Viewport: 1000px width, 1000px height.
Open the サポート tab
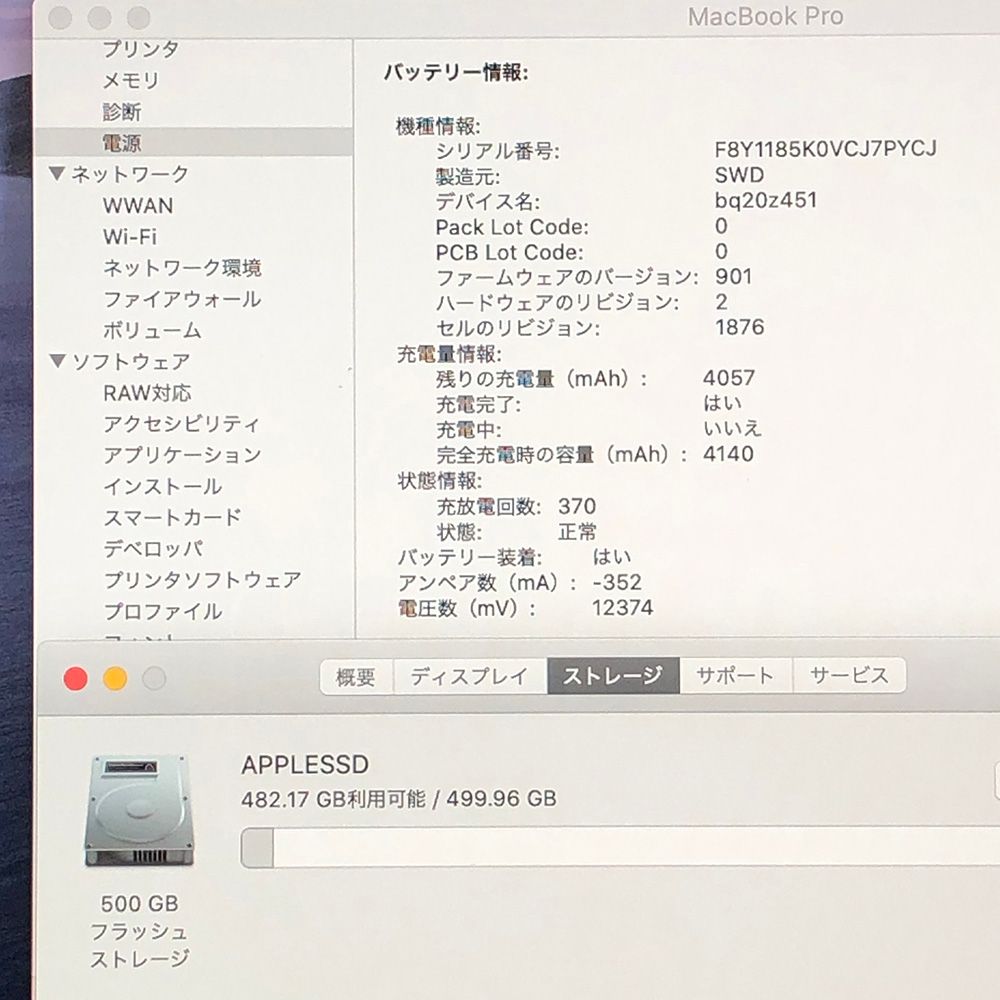735,676
